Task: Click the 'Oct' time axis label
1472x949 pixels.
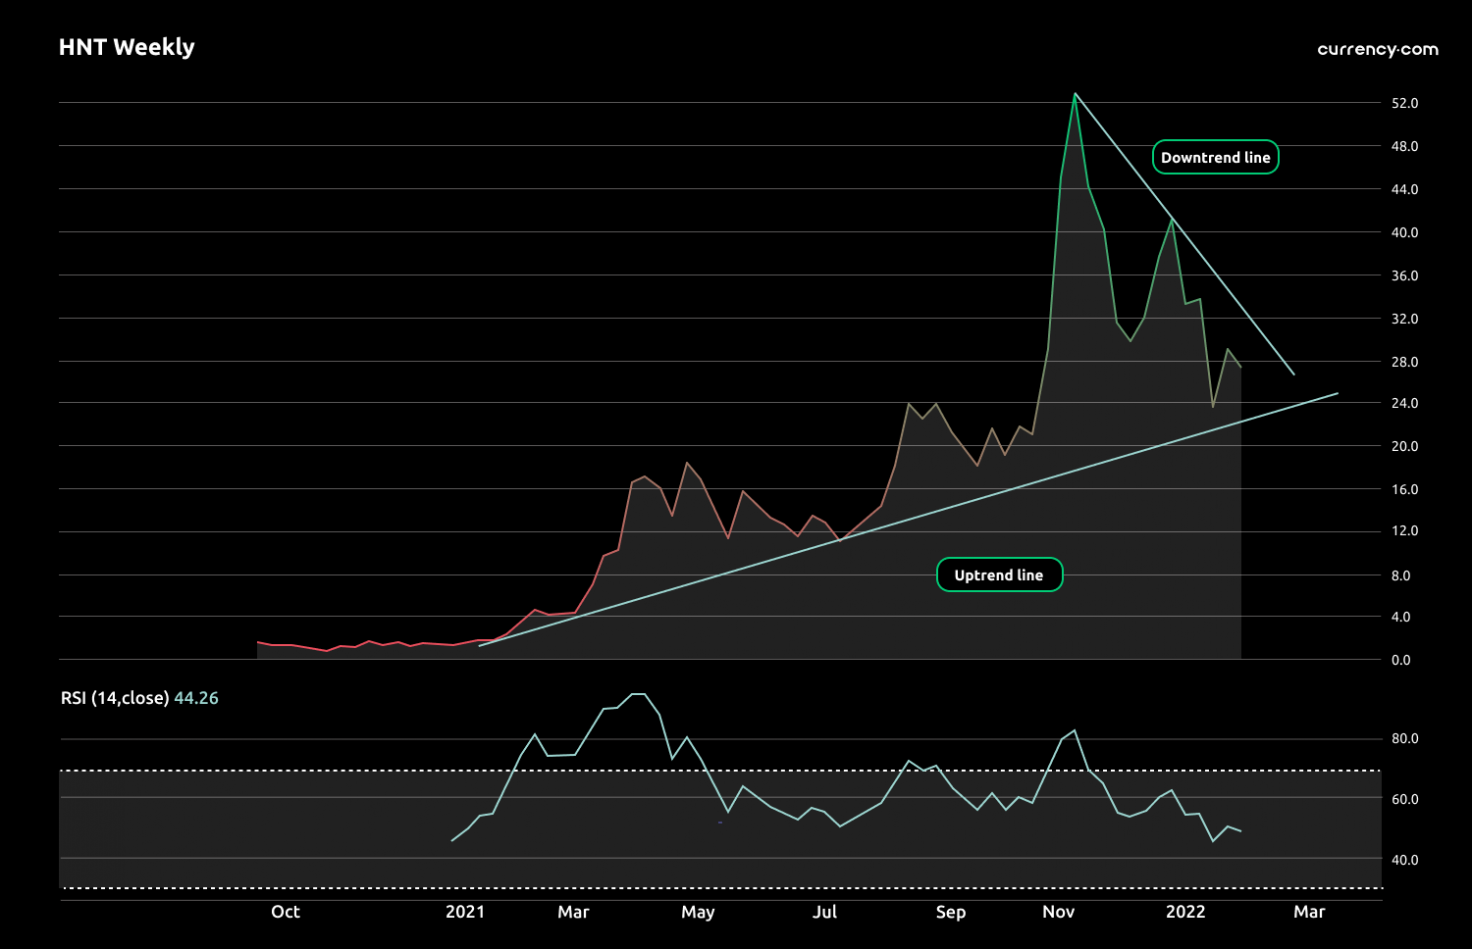Action: [285, 911]
